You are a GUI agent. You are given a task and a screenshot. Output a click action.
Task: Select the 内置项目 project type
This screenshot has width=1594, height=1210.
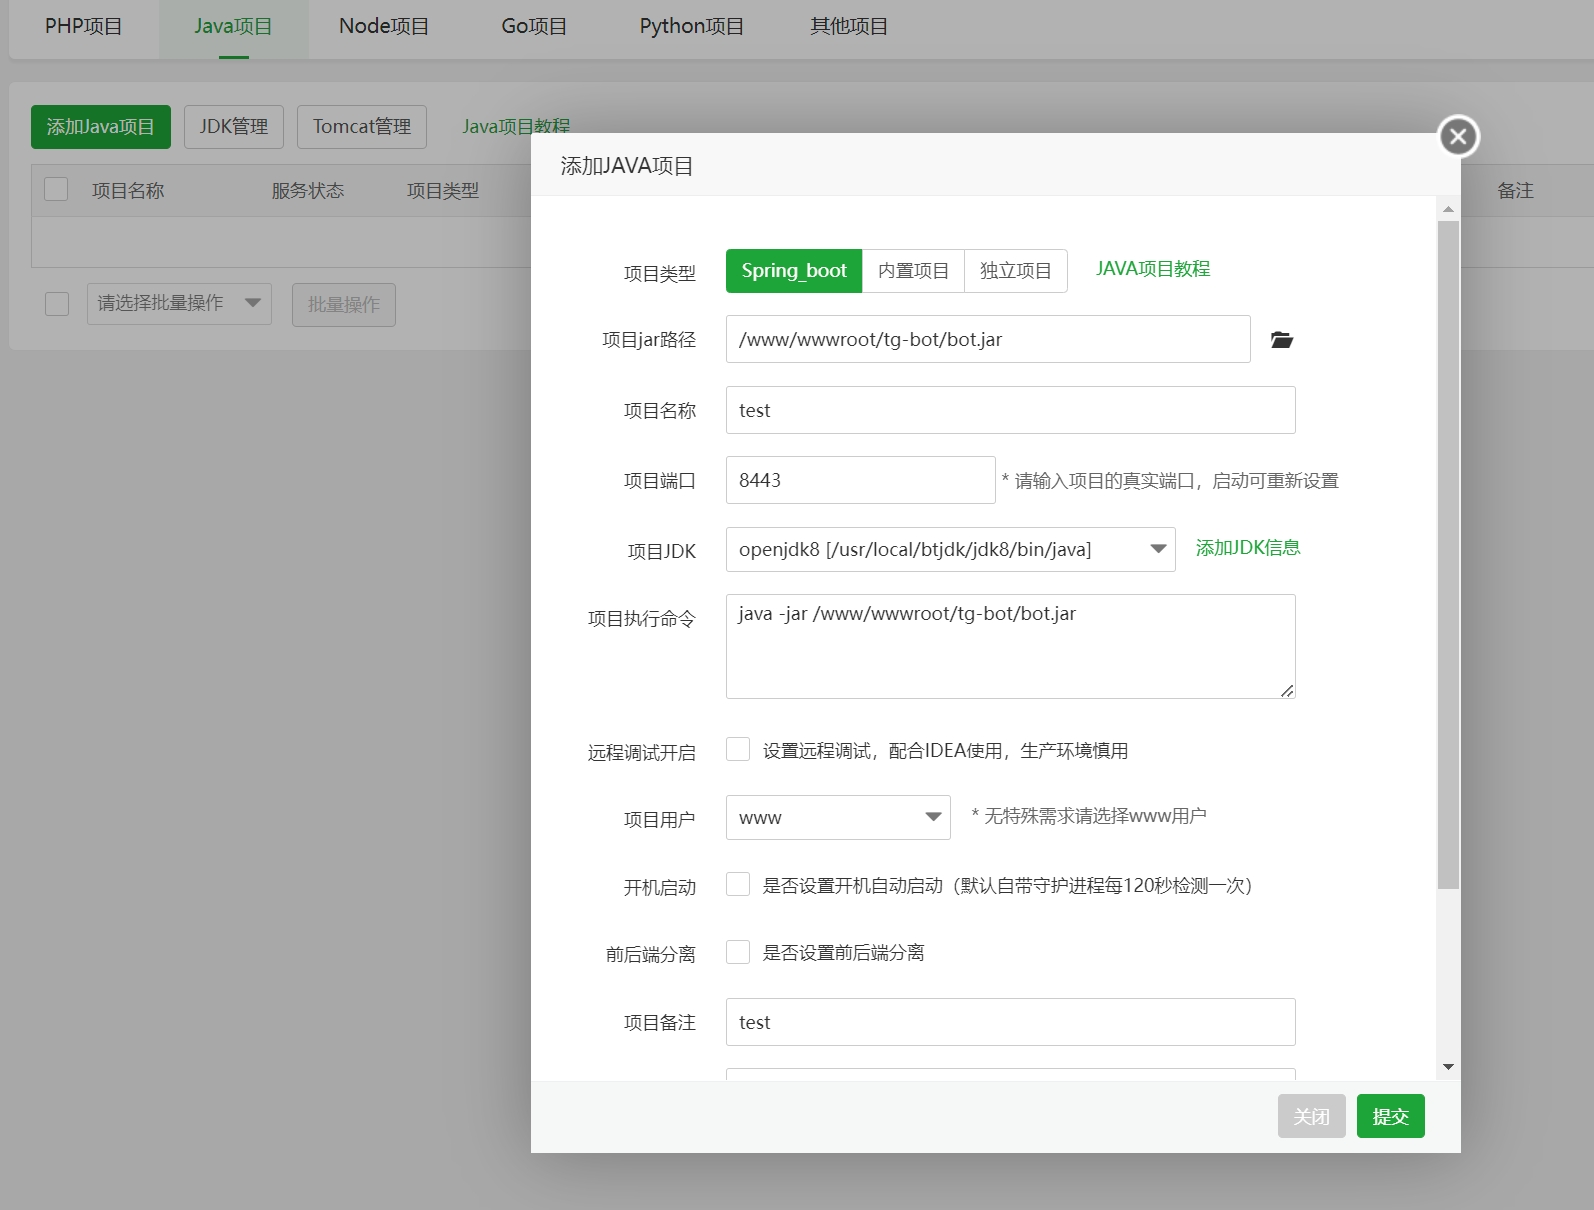[x=913, y=271]
